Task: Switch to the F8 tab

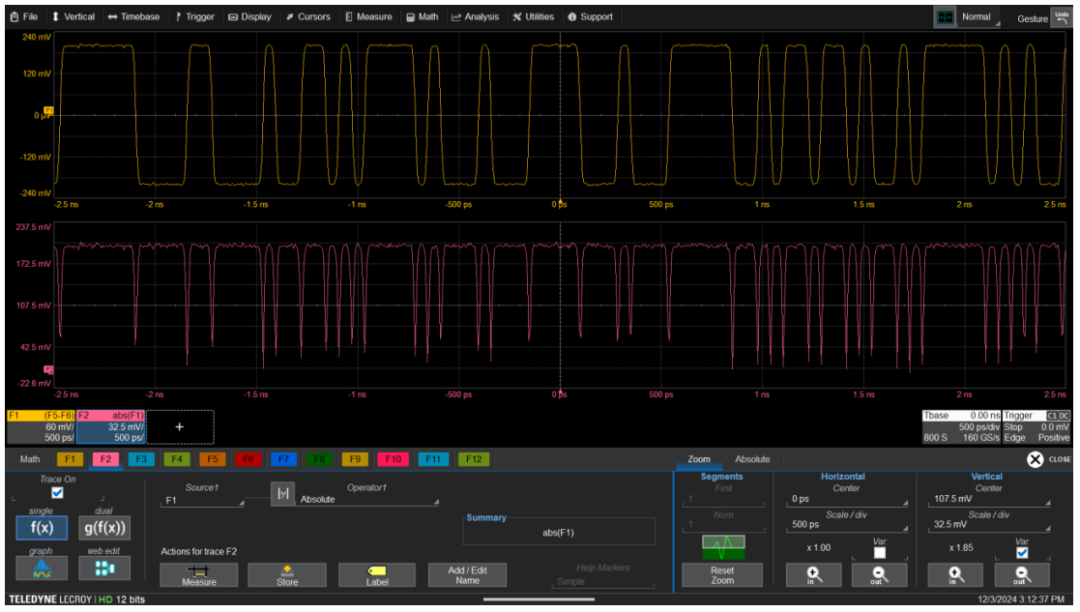Action: pos(320,459)
